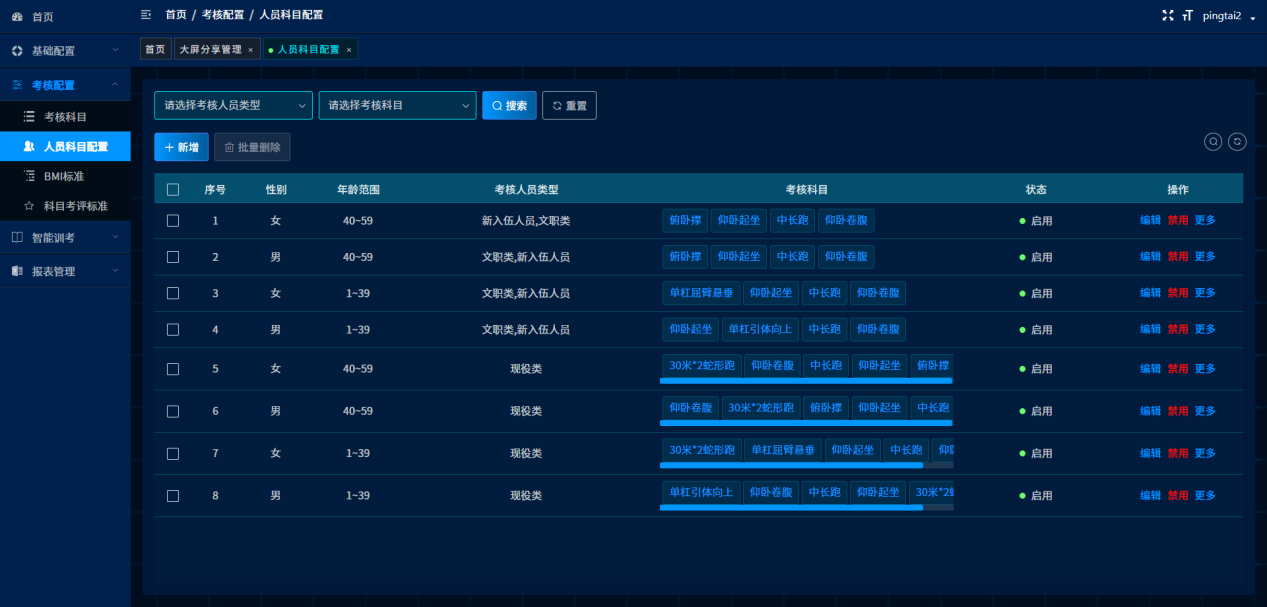1267x607 pixels.
Task: Open 首页 dashboard icon in sidebar
Action: 17,17
